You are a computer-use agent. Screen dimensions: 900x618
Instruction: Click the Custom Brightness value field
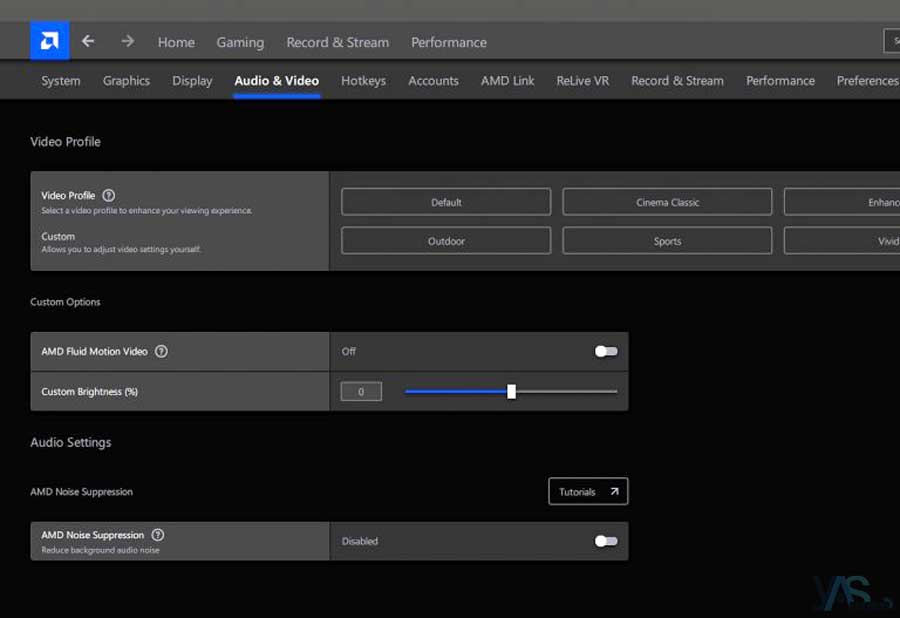(x=361, y=392)
